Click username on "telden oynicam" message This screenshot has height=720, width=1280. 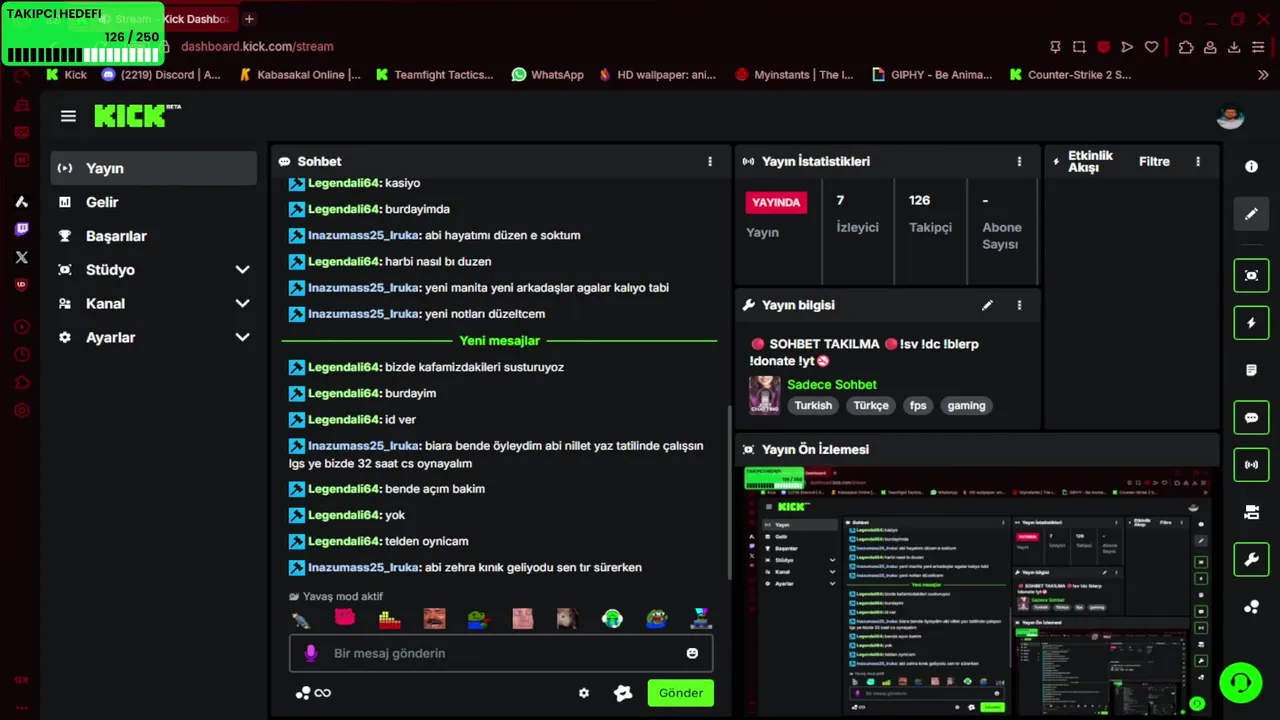(x=344, y=541)
